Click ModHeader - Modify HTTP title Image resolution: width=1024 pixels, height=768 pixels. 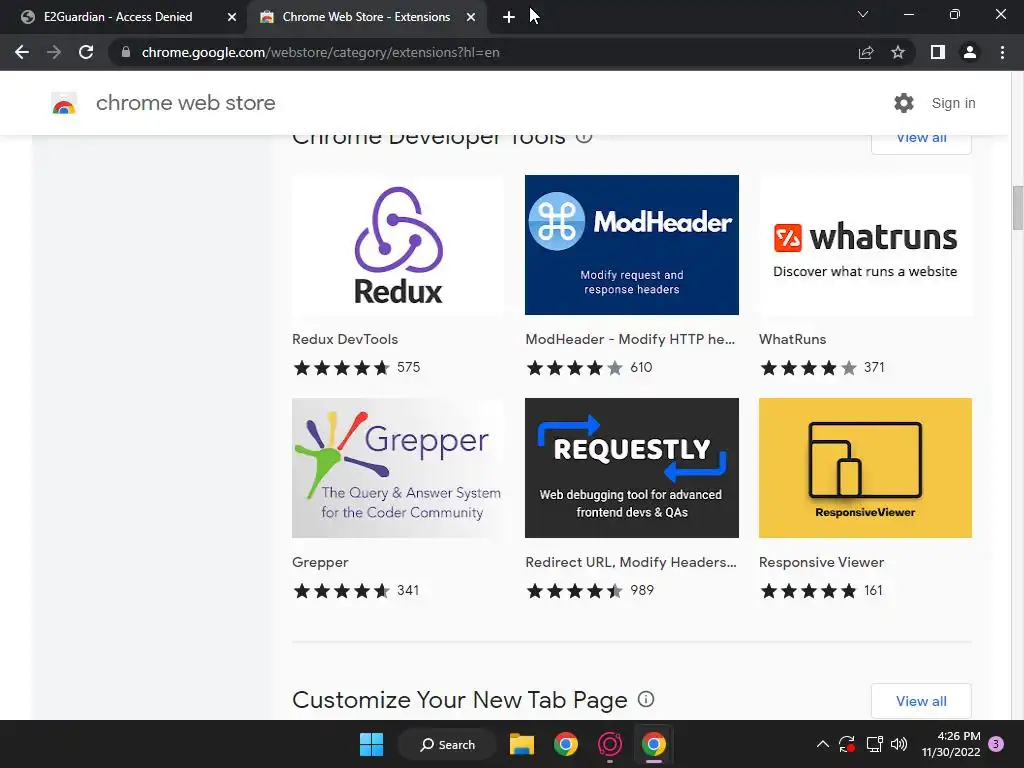click(630, 339)
